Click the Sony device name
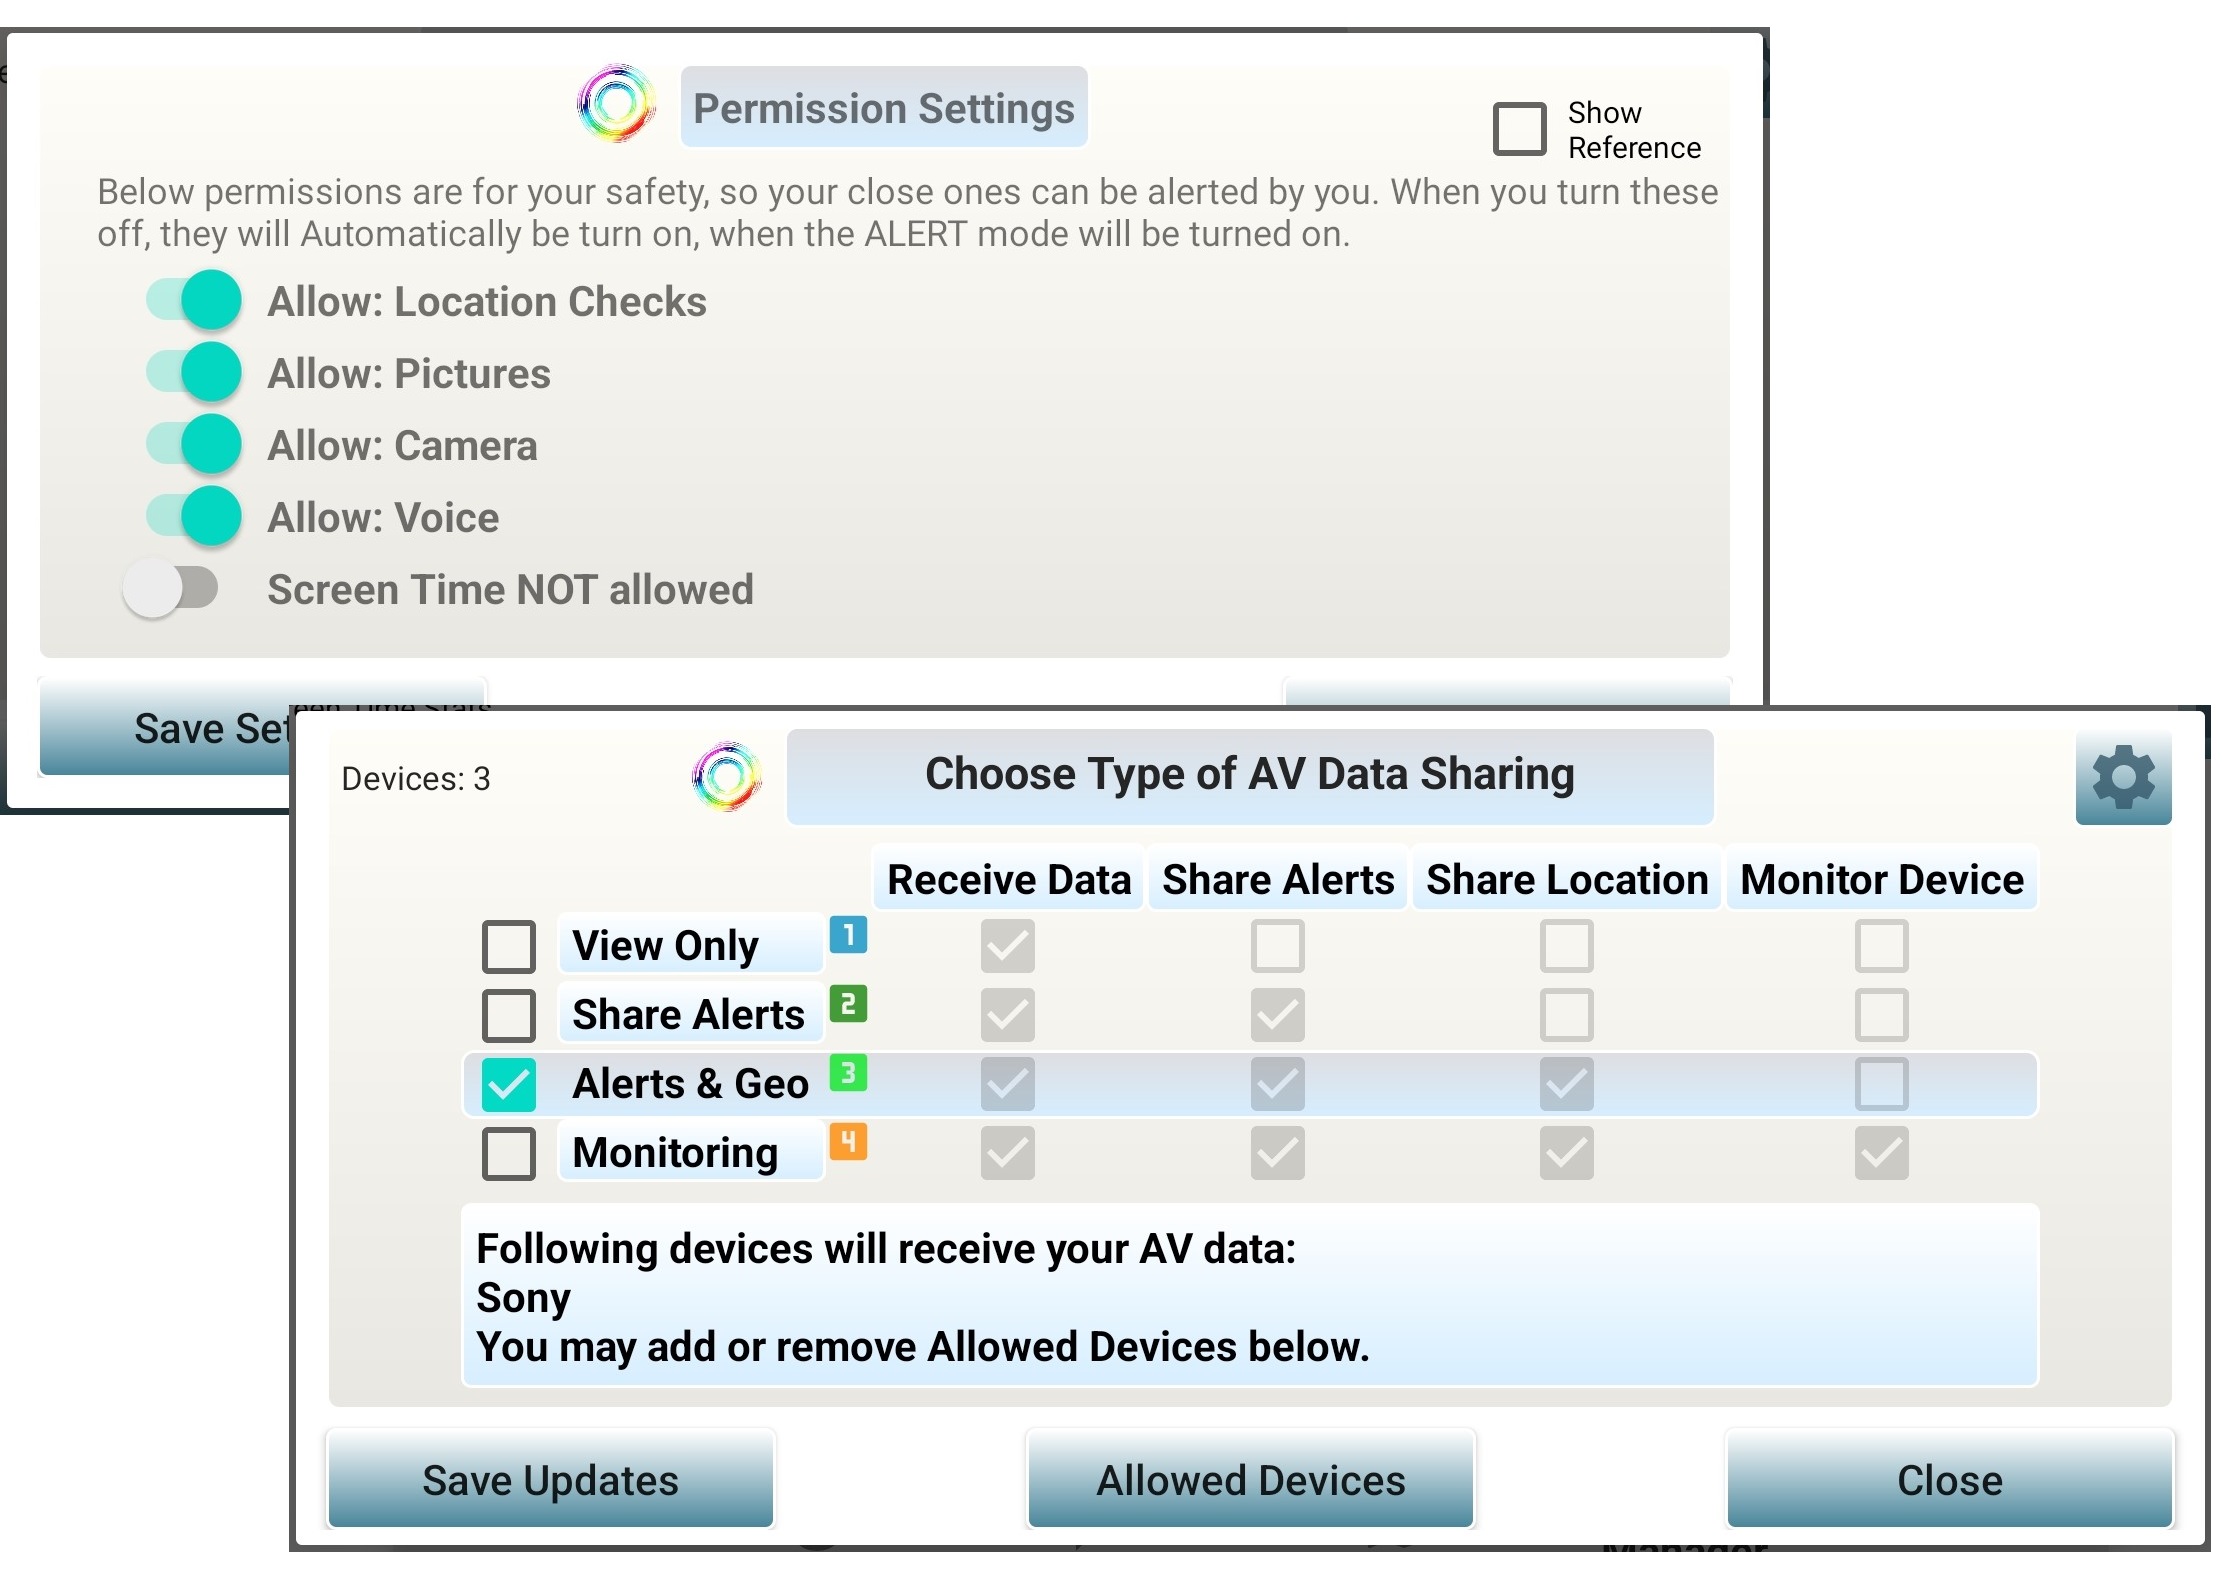The width and height of the screenshot is (2222, 1573). [x=523, y=1298]
